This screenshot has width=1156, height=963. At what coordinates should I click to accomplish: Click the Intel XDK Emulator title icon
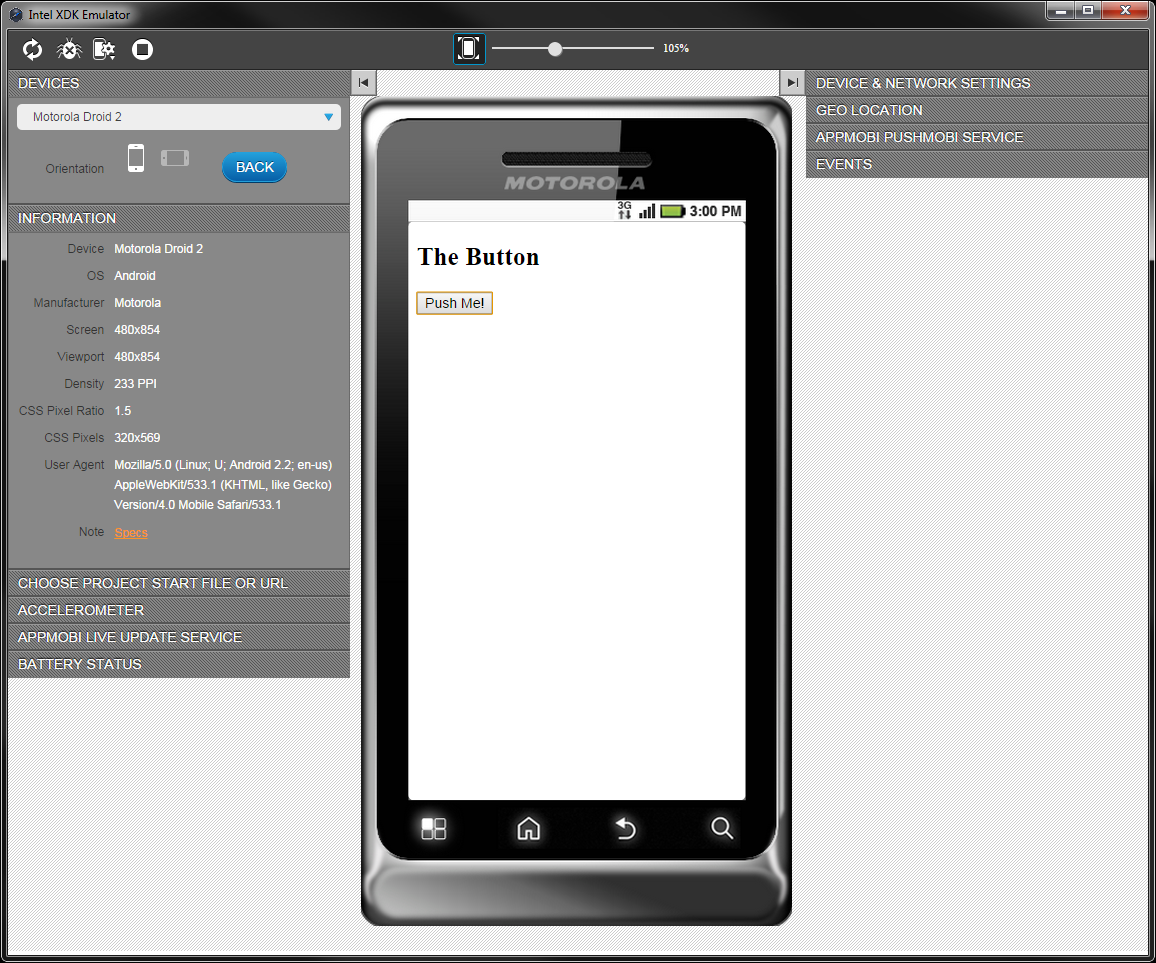tap(15, 15)
